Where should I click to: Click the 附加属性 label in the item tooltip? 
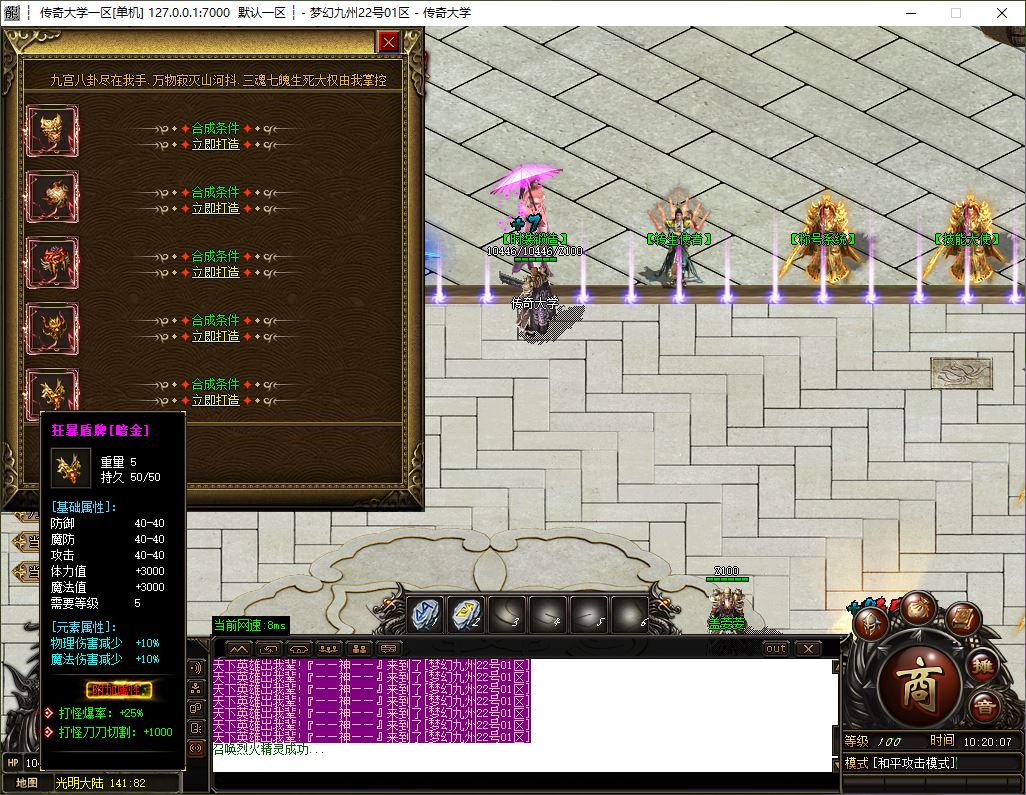[118, 690]
